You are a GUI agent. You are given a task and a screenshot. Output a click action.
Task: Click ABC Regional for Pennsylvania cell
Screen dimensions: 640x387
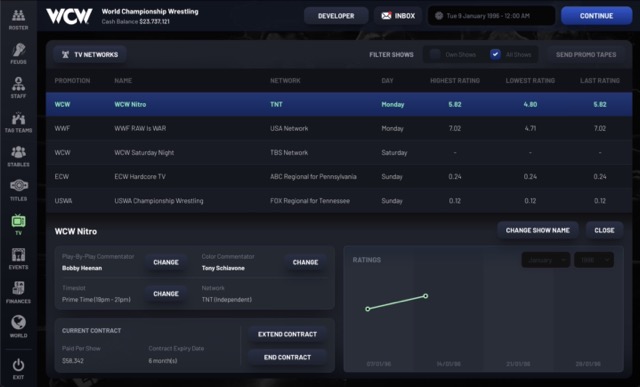pos(313,176)
